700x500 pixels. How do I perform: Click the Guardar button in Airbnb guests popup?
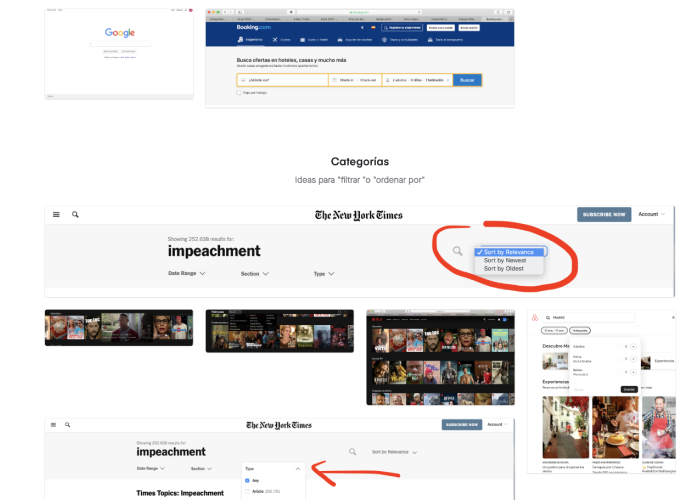(629, 390)
